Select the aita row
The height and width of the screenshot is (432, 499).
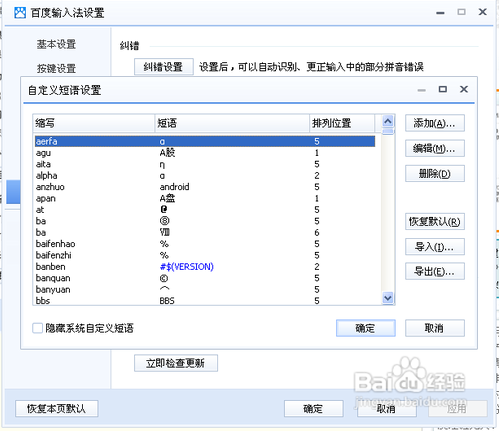205,164
